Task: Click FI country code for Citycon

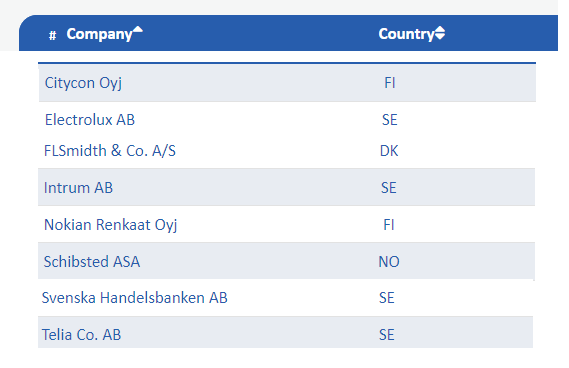Action: (390, 83)
